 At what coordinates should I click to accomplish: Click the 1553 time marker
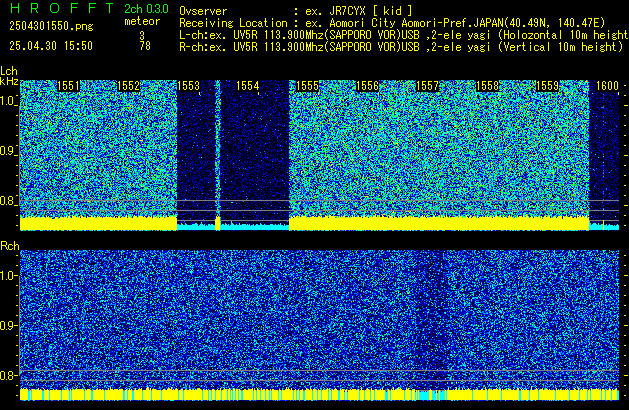pos(188,86)
